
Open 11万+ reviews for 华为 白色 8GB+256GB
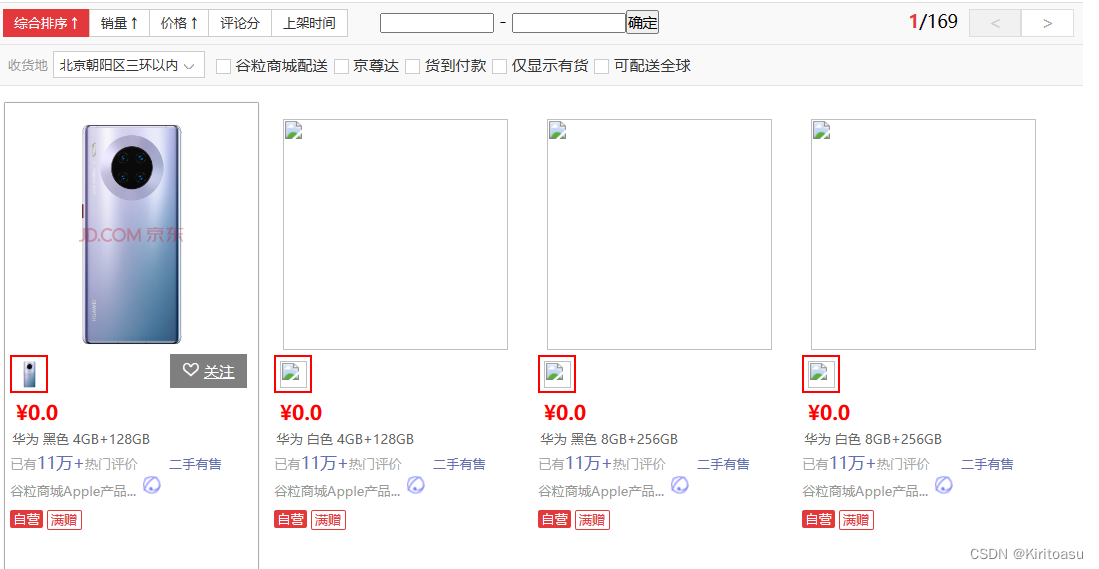pyautogui.click(x=852, y=463)
